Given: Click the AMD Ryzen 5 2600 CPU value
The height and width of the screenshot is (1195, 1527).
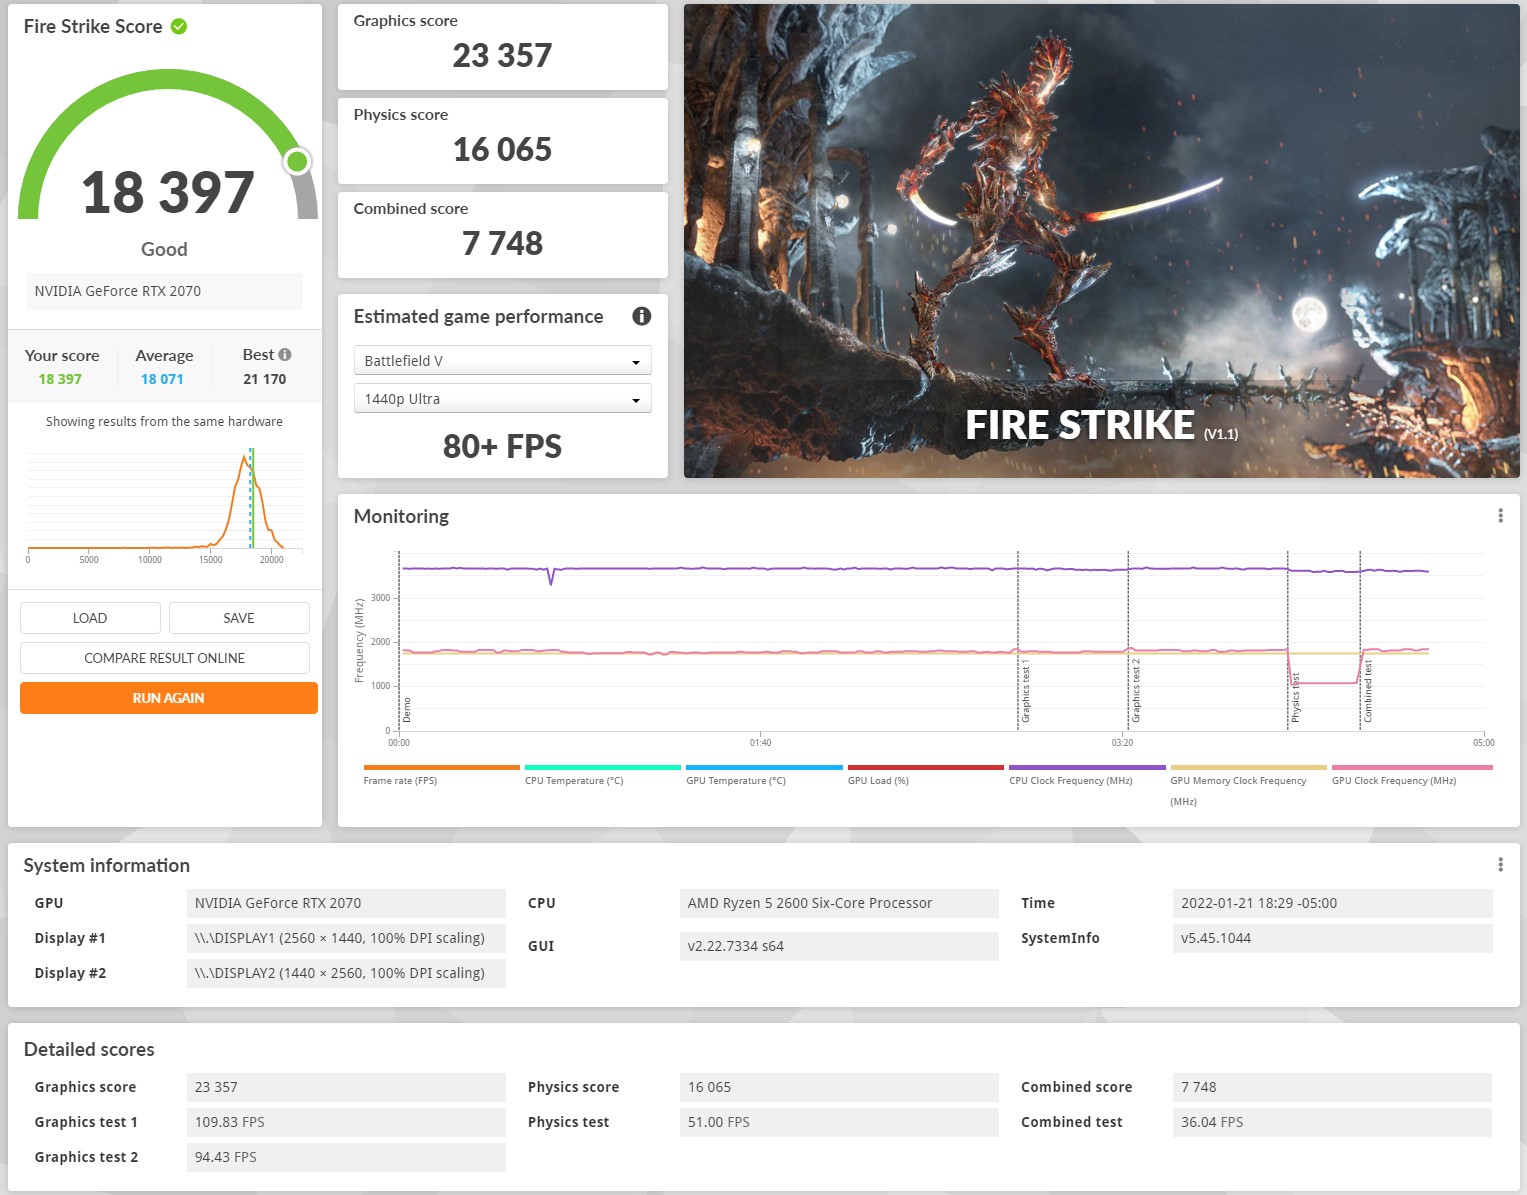Looking at the screenshot, I should tap(839, 903).
